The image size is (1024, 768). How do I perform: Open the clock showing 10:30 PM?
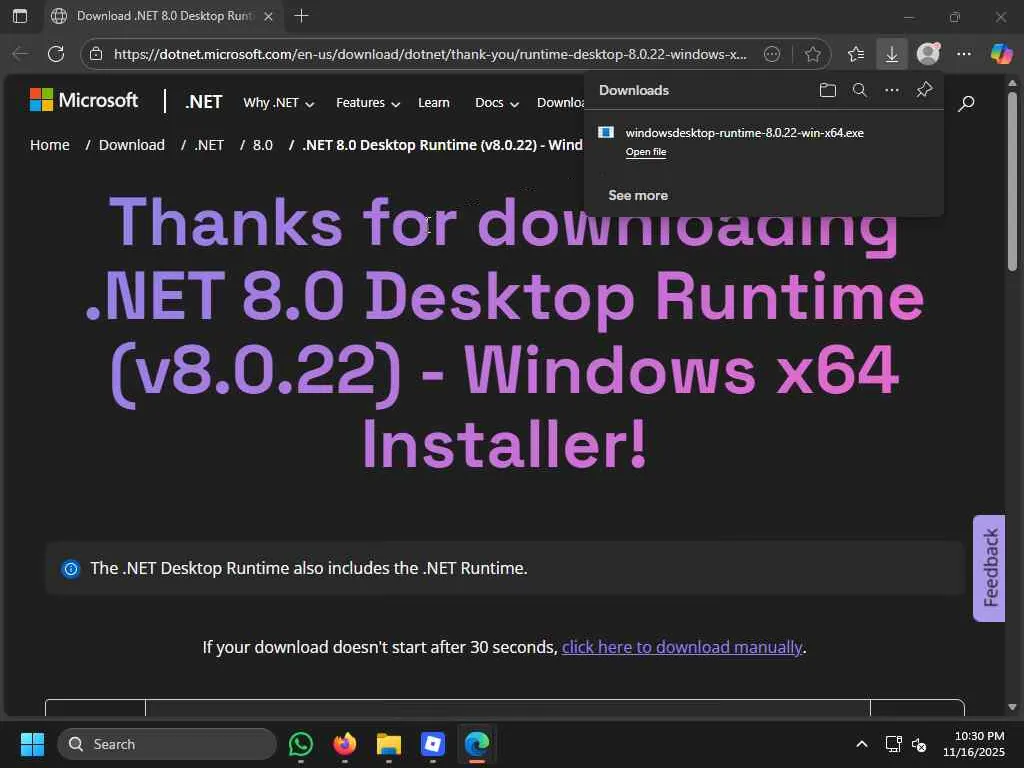pyautogui.click(x=973, y=744)
